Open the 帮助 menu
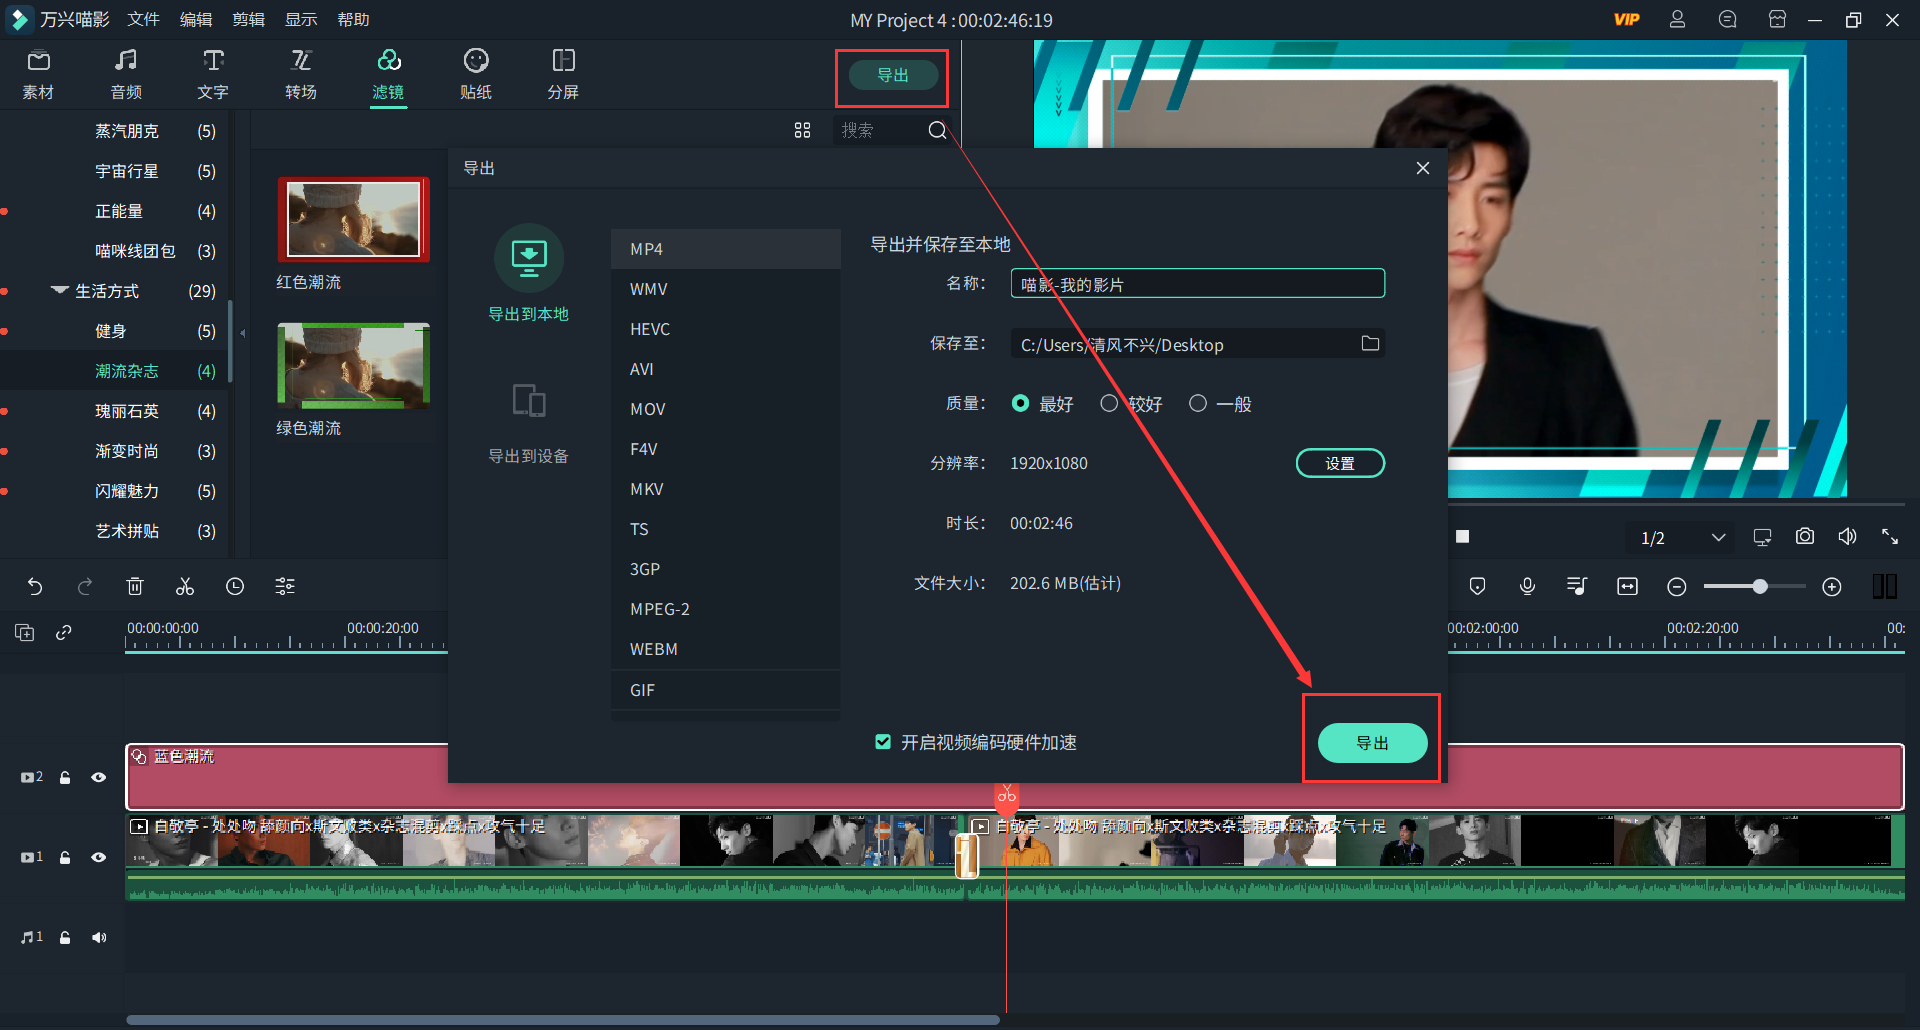The image size is (1920, 1030). pos(352,19)
